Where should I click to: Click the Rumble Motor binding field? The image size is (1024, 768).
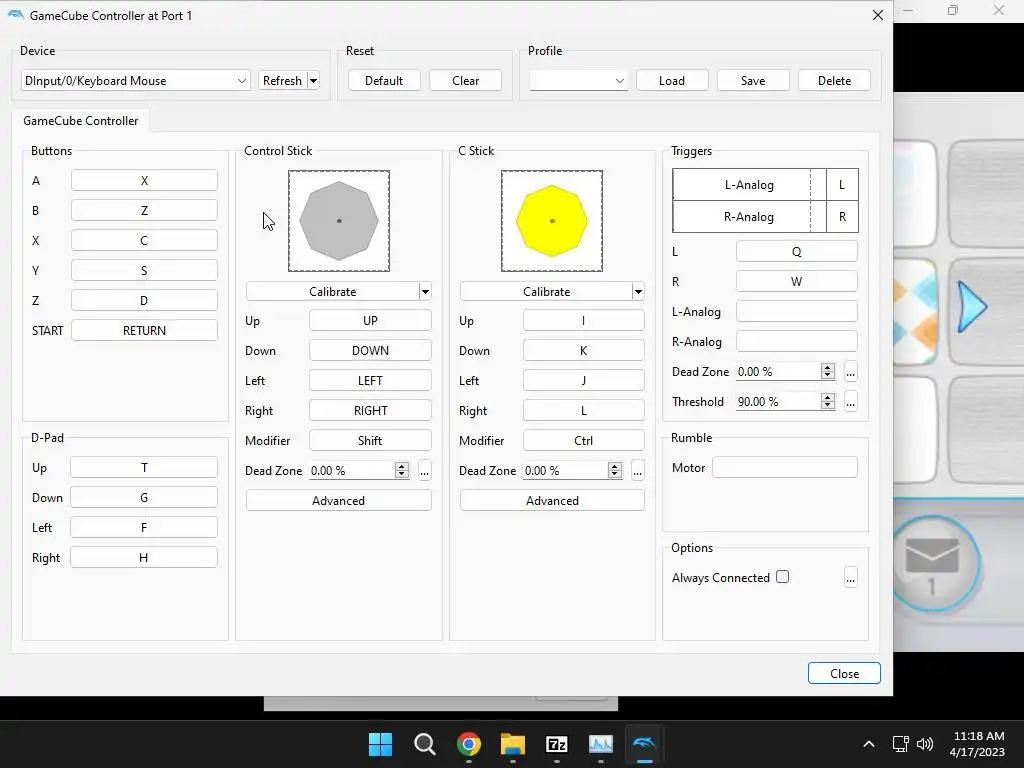(x=785, y=468)
